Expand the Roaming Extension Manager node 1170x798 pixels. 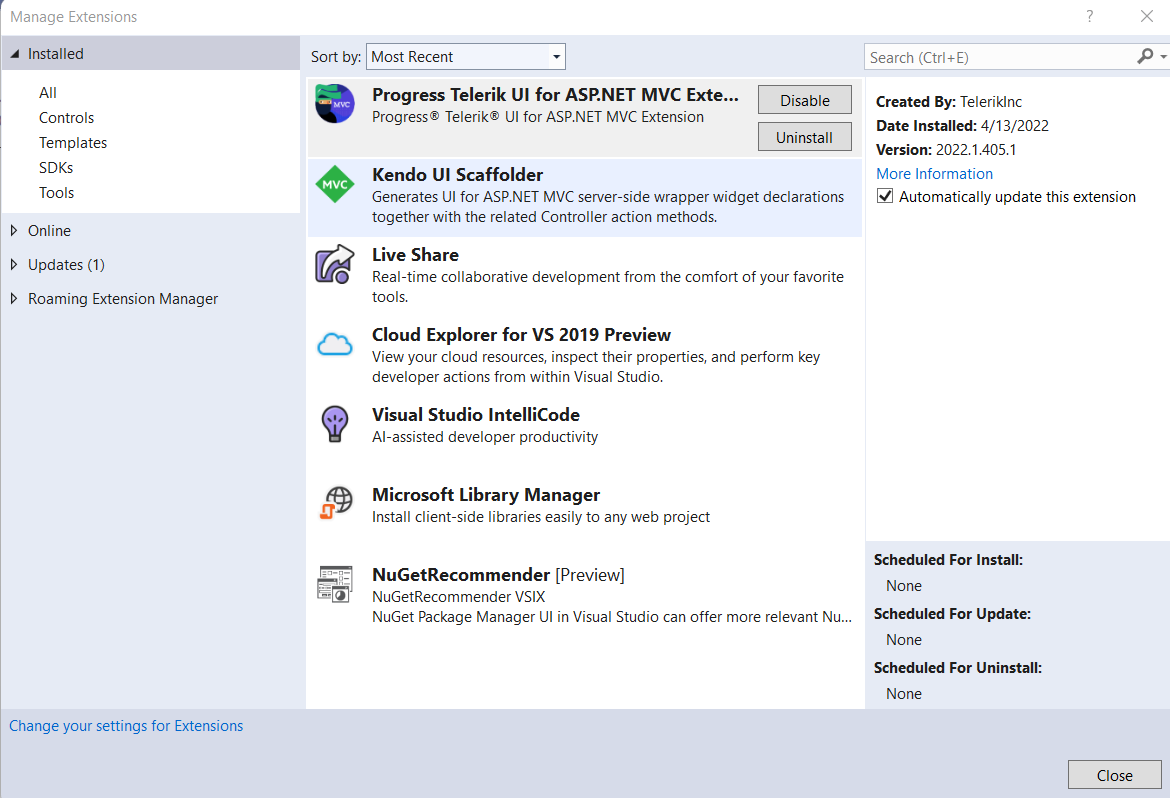[x=14, y=299]
